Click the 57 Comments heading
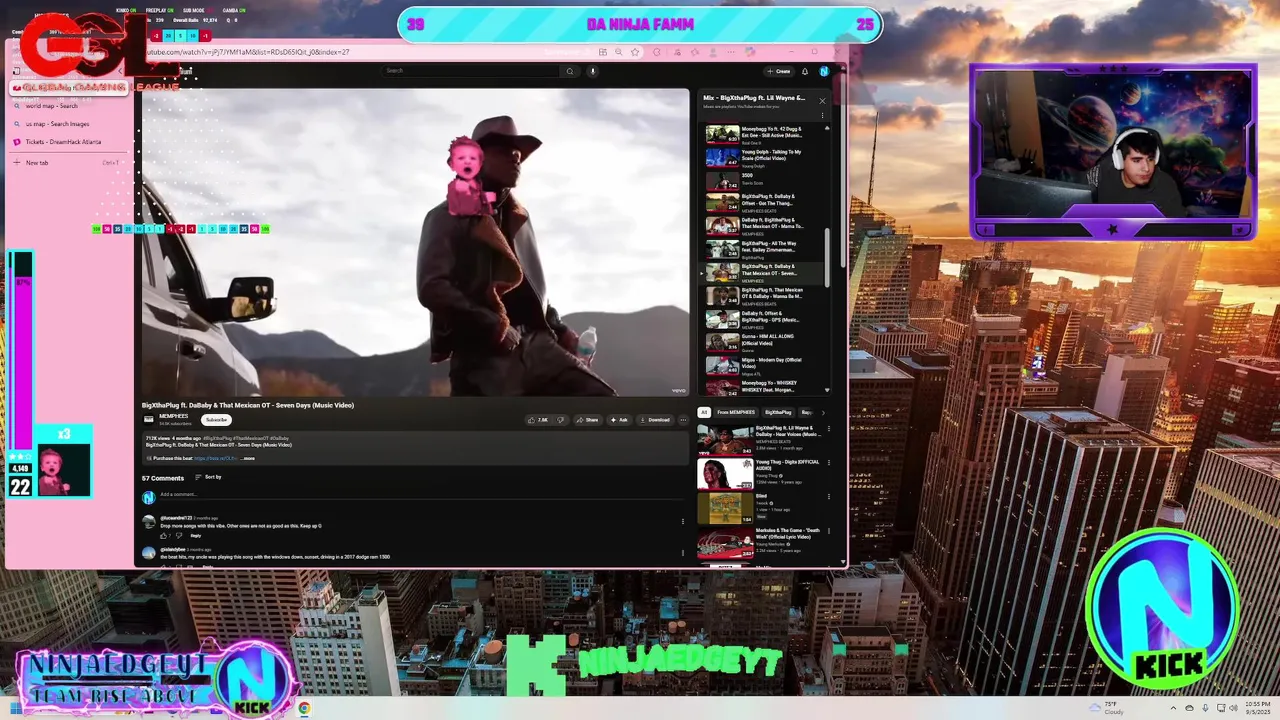The width and height of the screenshot is (1280, 720). 163,478
